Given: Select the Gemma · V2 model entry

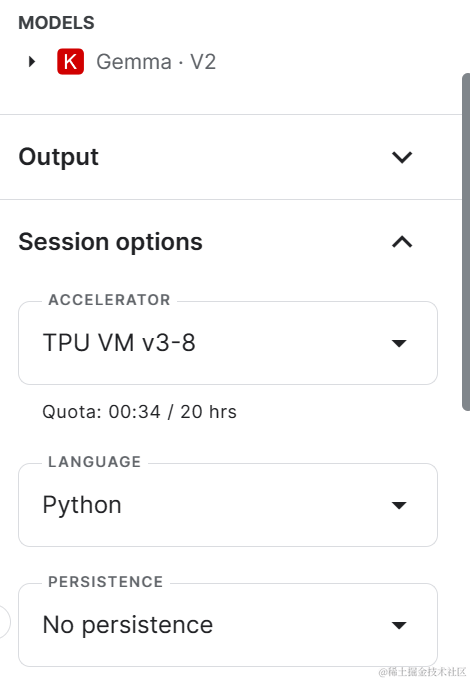Looking at the screenshot, I should pyautogui.click(x=156, y=62).
